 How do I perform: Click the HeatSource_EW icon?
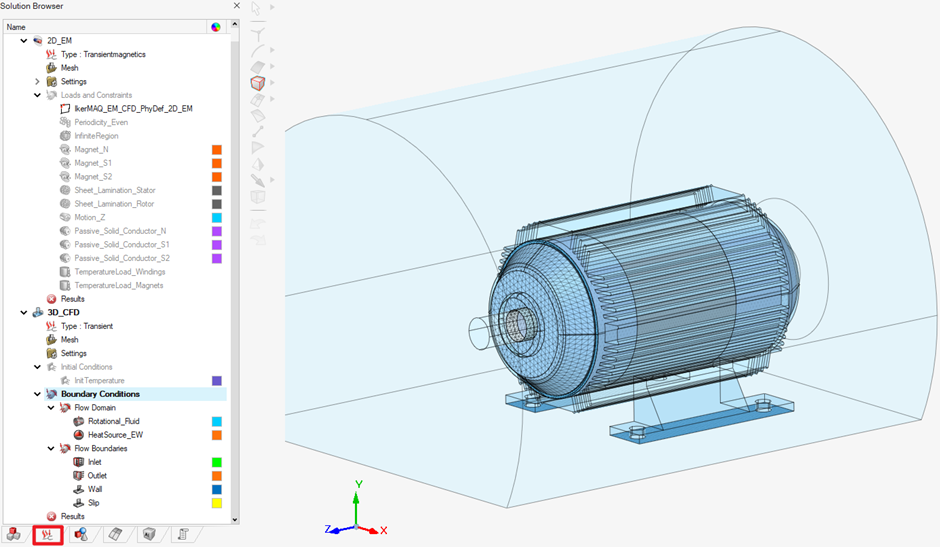point(79,435)
